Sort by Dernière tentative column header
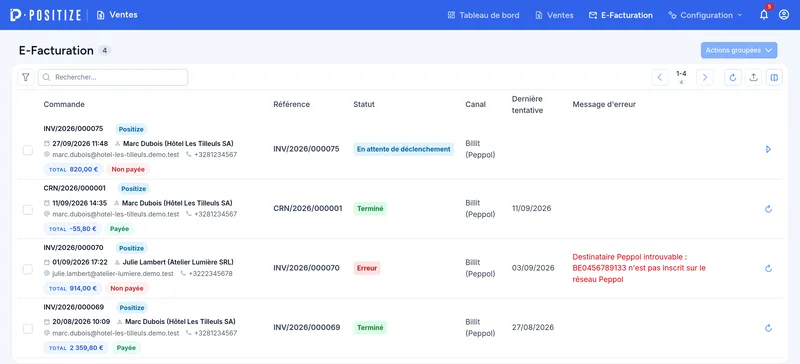This screenshot has width=800, height=364. 527,104
